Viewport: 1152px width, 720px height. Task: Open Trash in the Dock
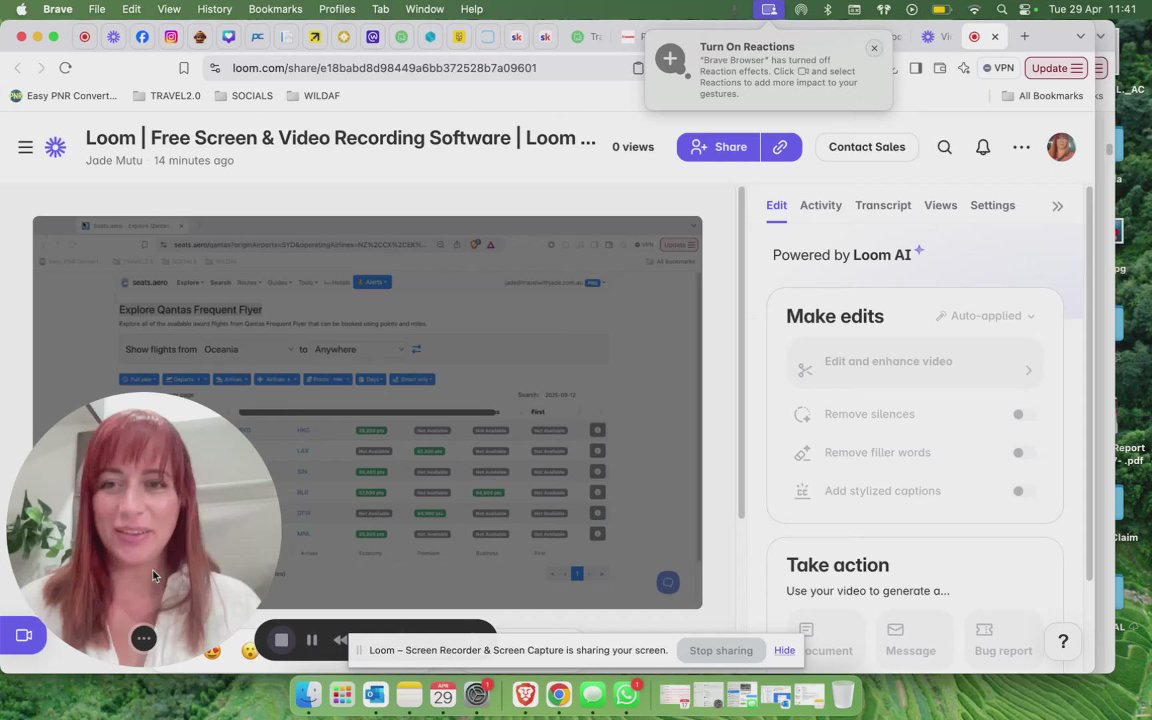(x=843, y=694)
